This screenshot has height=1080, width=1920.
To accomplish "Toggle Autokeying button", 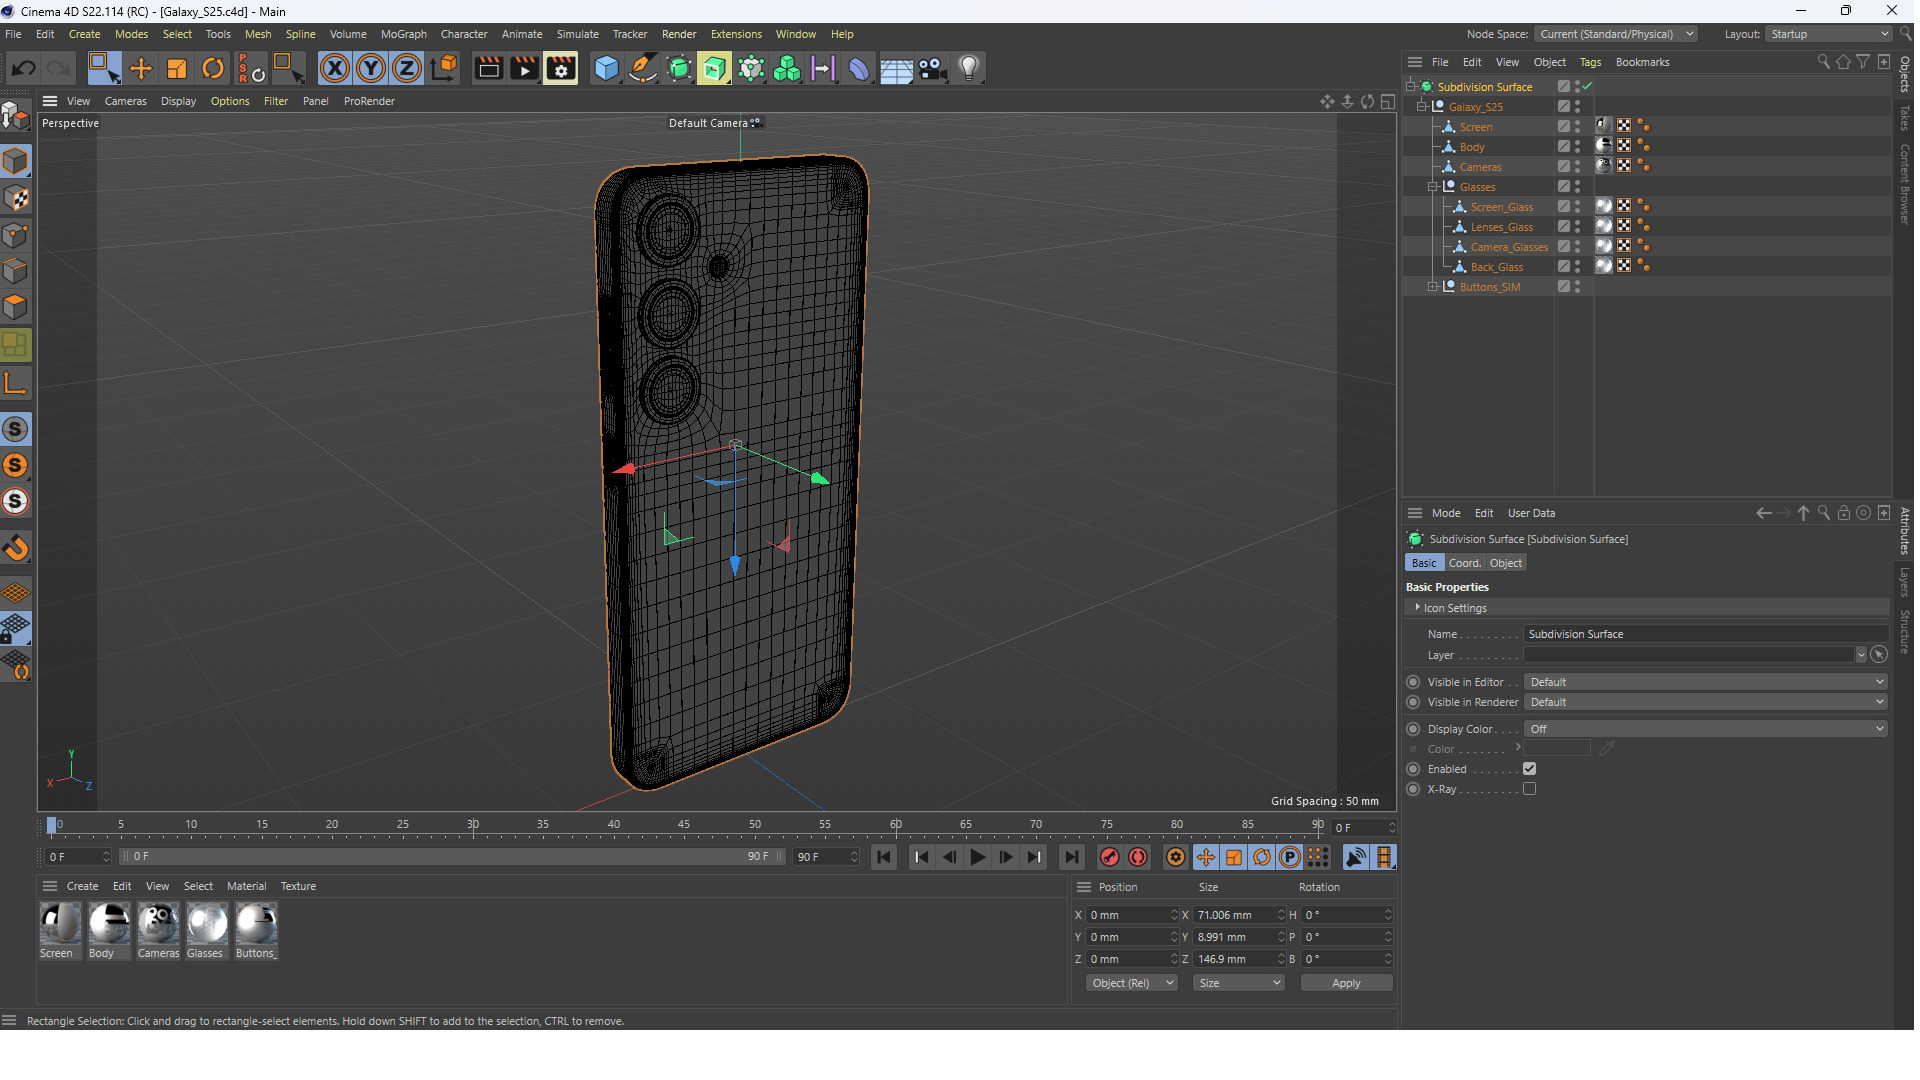I will coord(1138,857).
